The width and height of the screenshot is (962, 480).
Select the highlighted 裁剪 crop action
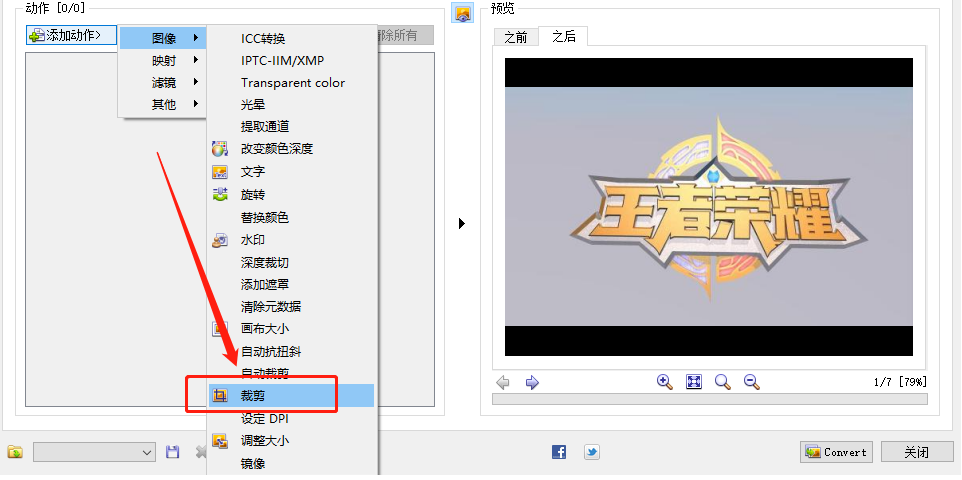[291, 395]
